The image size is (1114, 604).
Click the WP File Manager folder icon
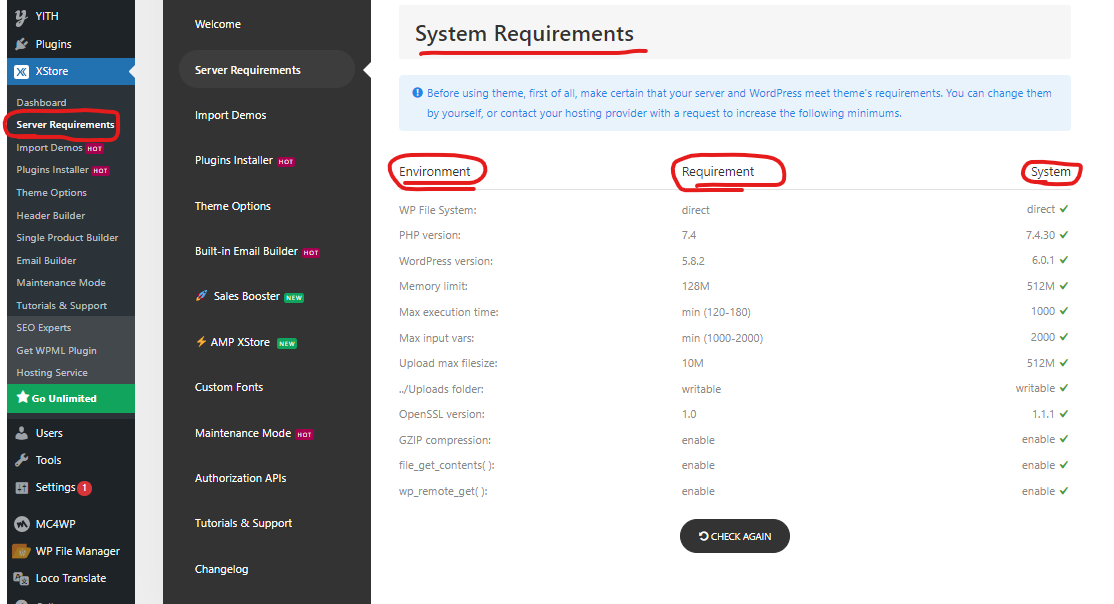tap(21, 551)
